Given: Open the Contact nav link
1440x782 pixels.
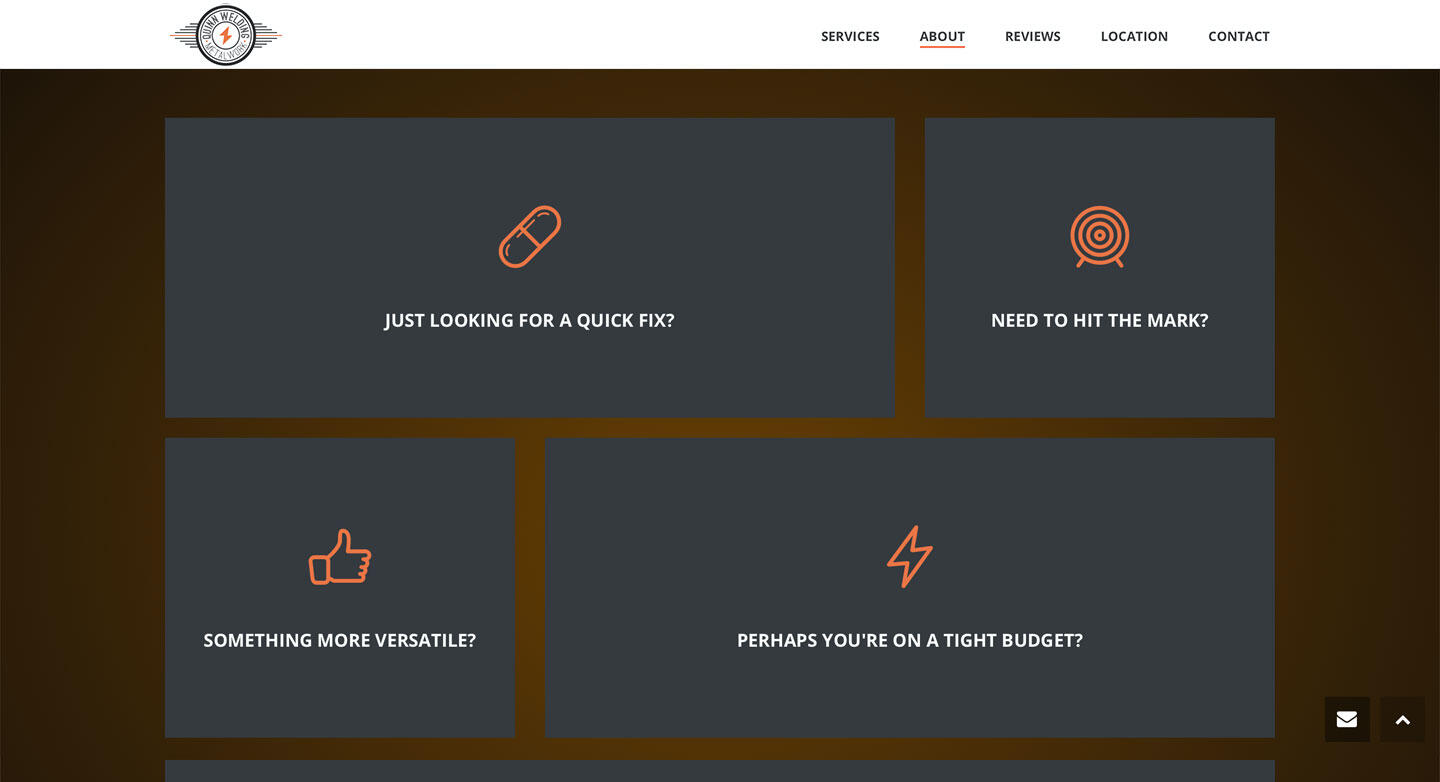Looking at the screenshot, I should (1238, 36).
